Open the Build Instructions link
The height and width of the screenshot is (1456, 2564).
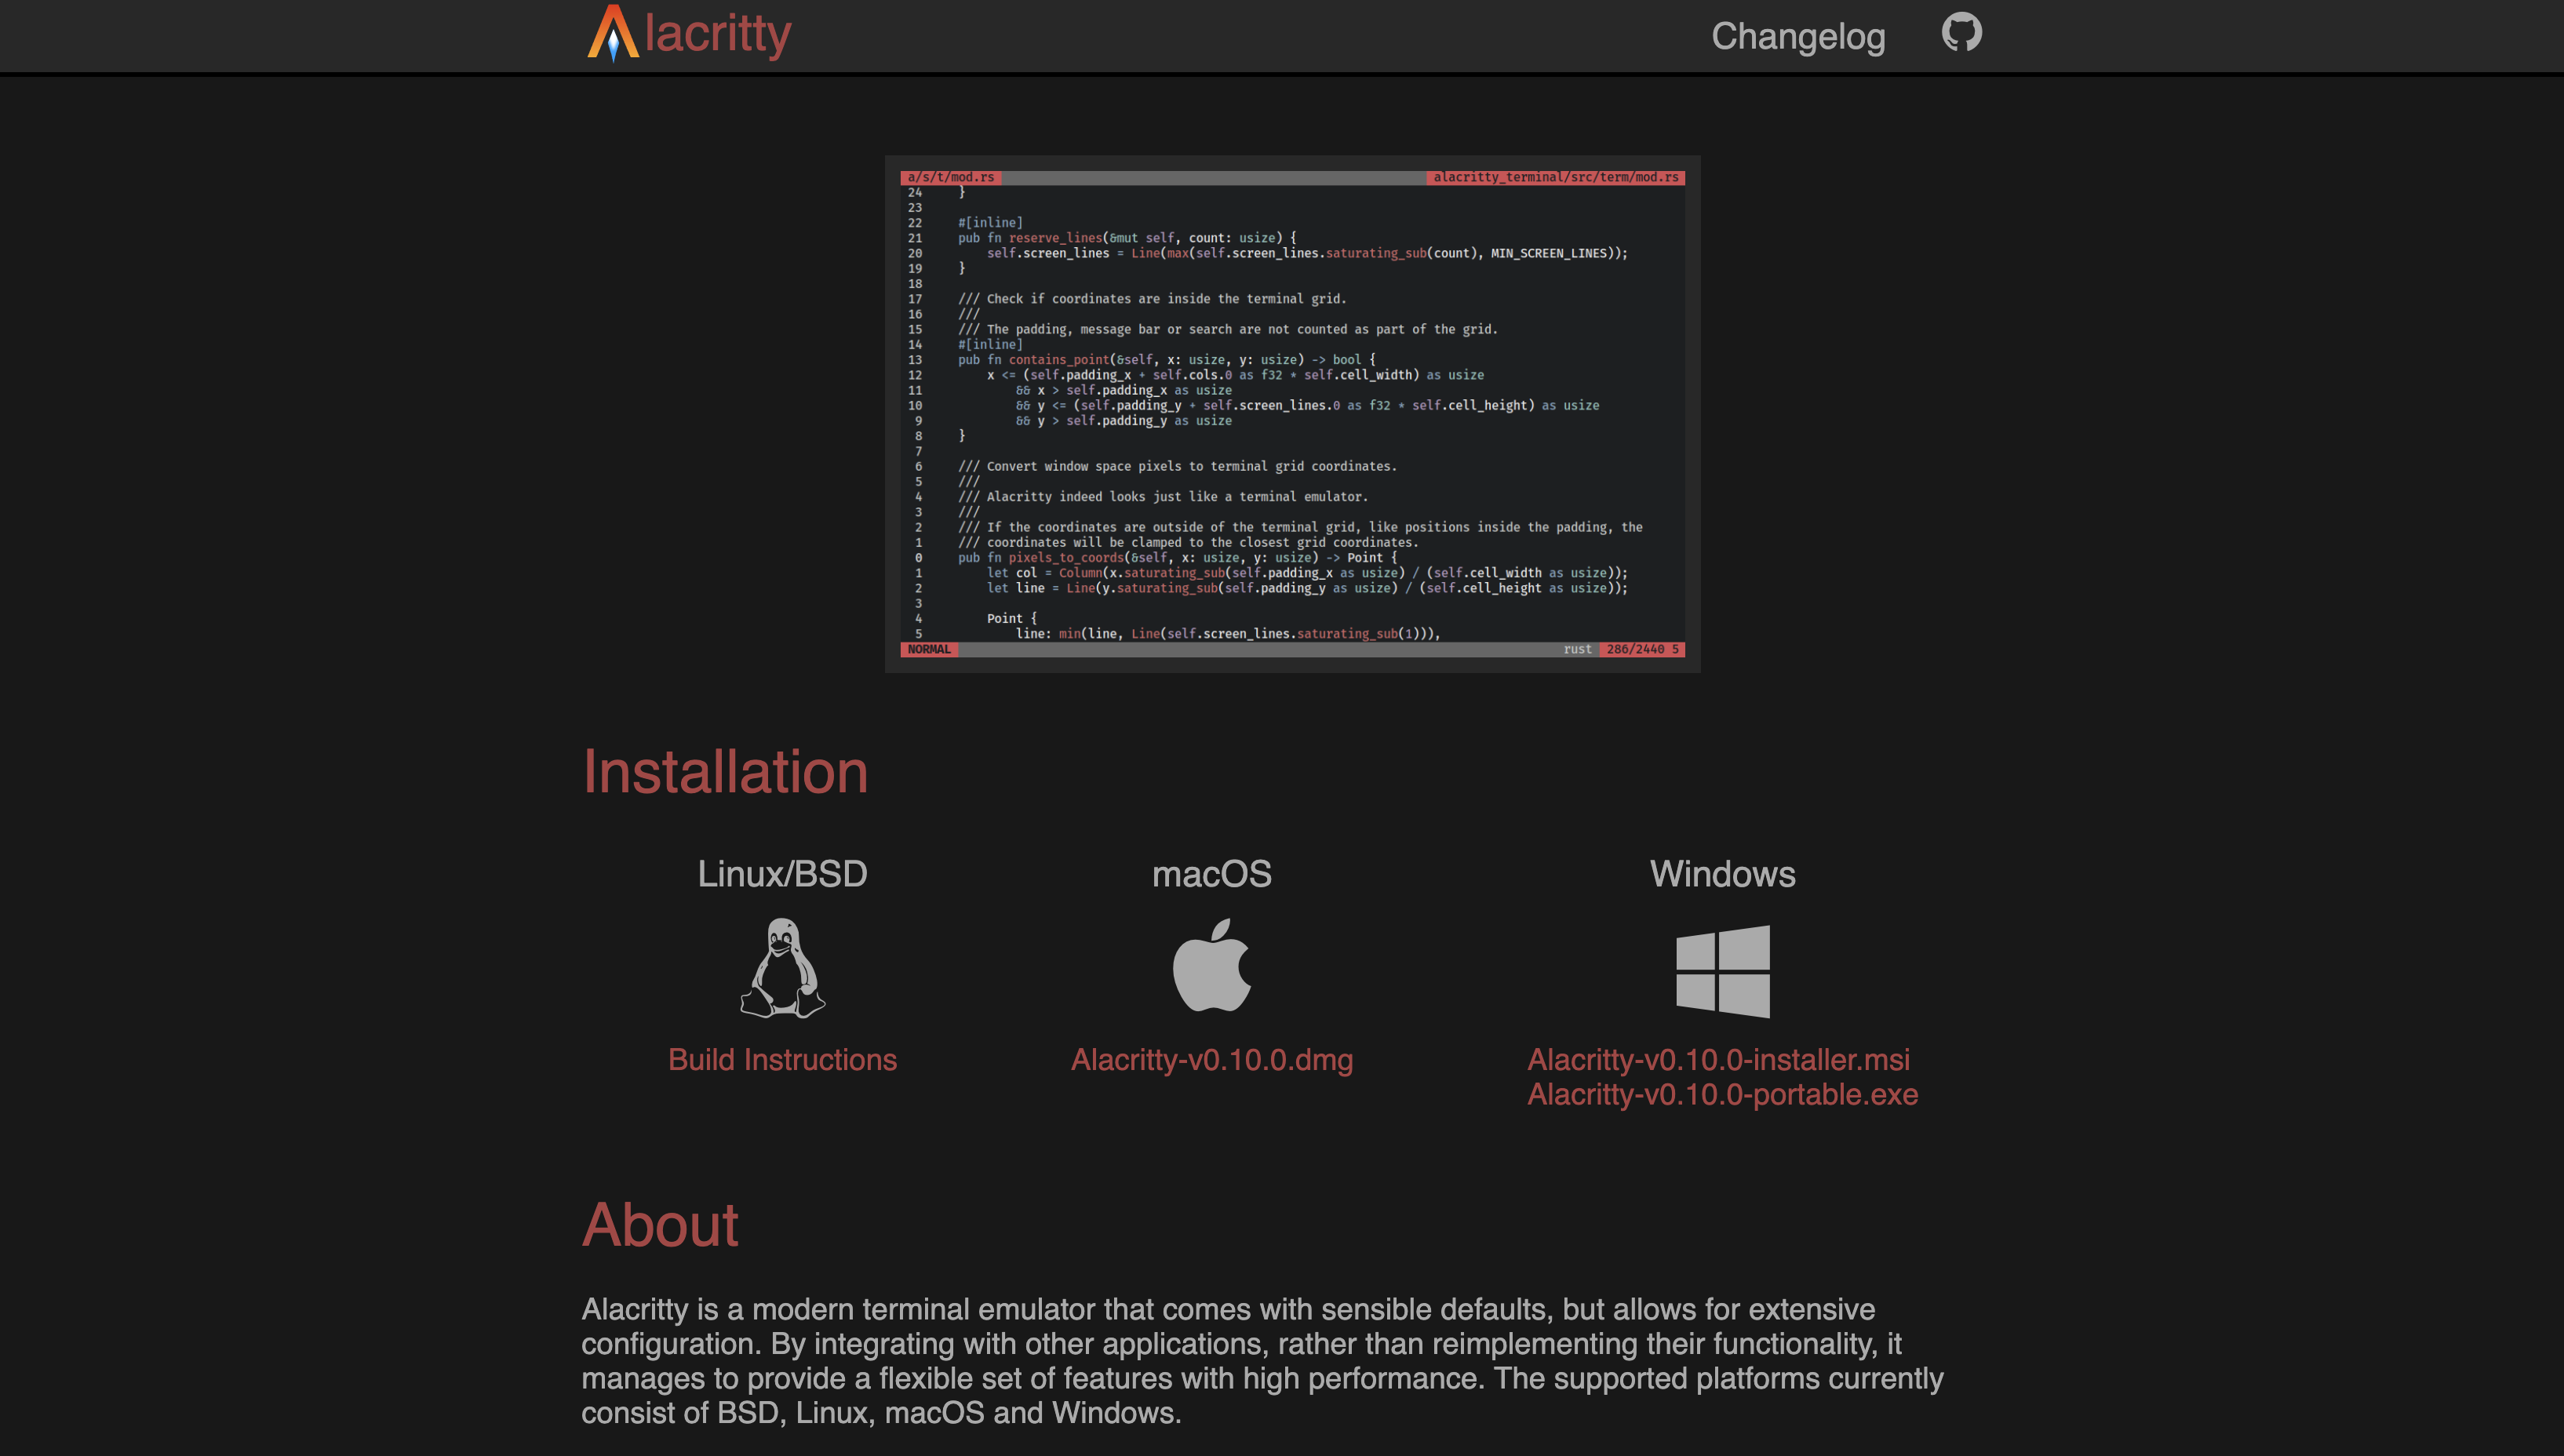pyautogui.click(x=782, y=1060)
